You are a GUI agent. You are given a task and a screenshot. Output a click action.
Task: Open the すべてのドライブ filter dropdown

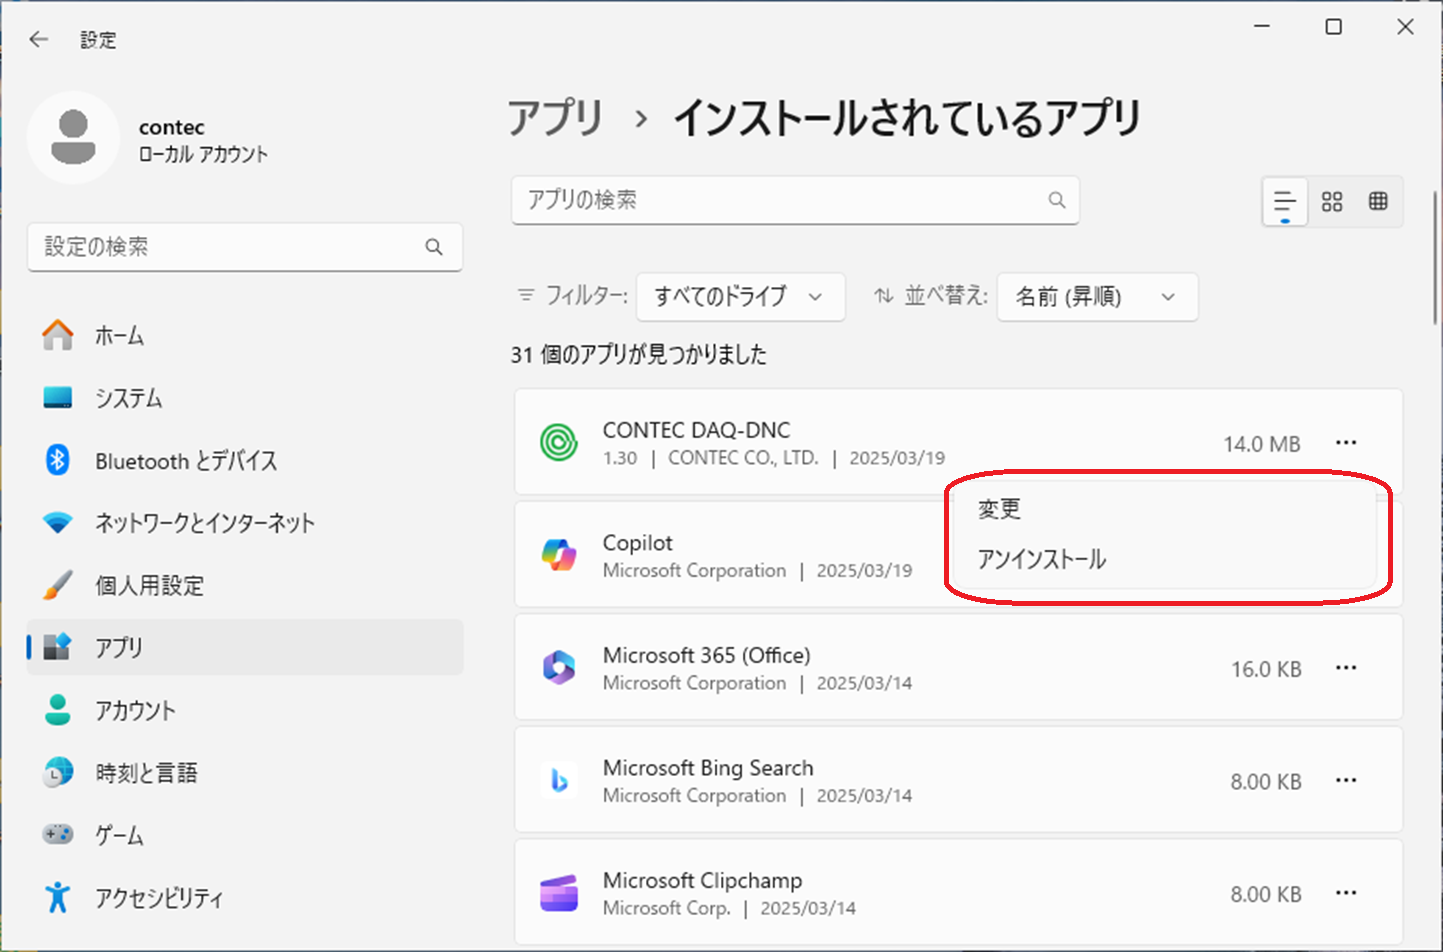[741, 297]
